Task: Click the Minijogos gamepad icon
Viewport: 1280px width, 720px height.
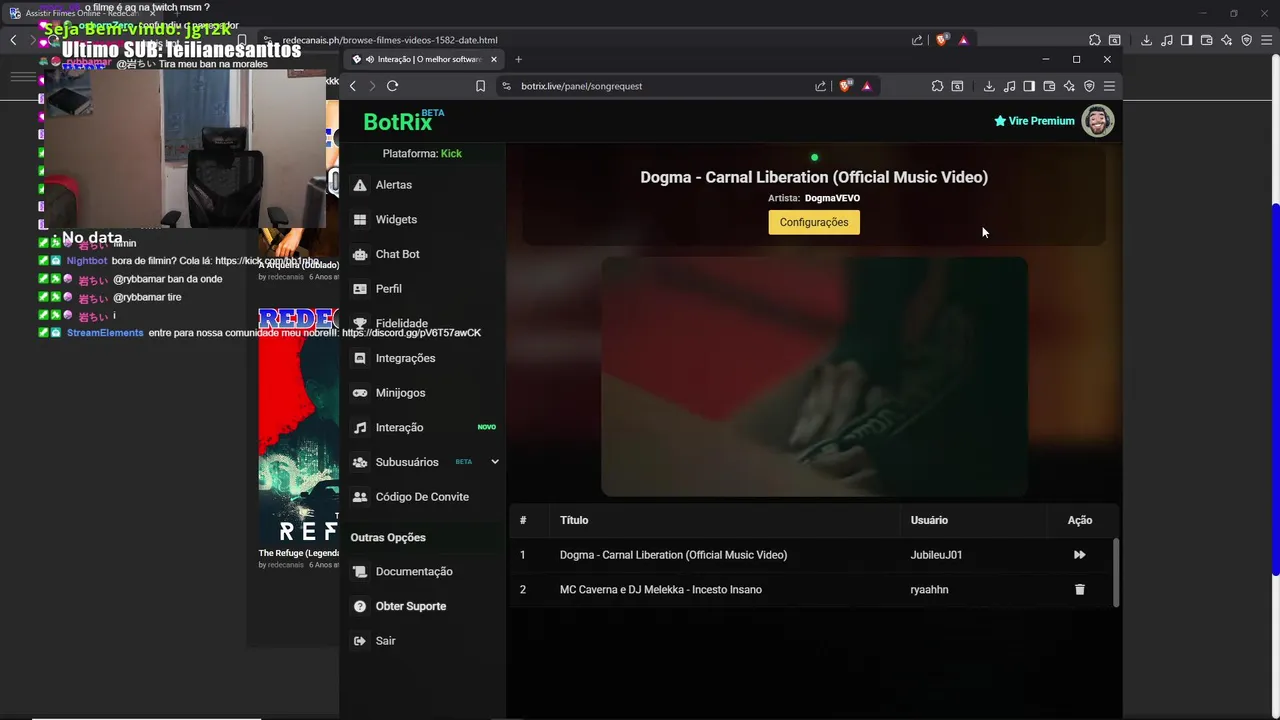Action: pos(360,393)
